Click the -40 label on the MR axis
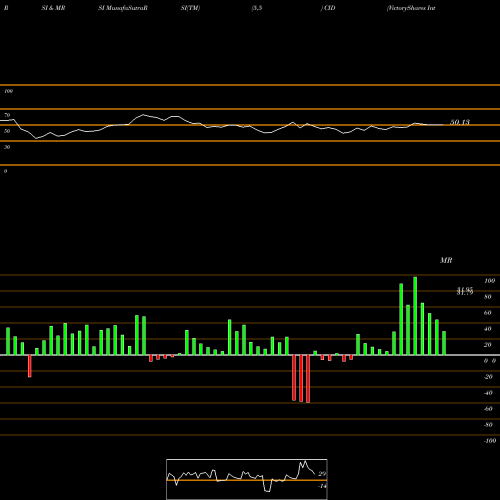 pyautogui.click(x=488, y=393)
